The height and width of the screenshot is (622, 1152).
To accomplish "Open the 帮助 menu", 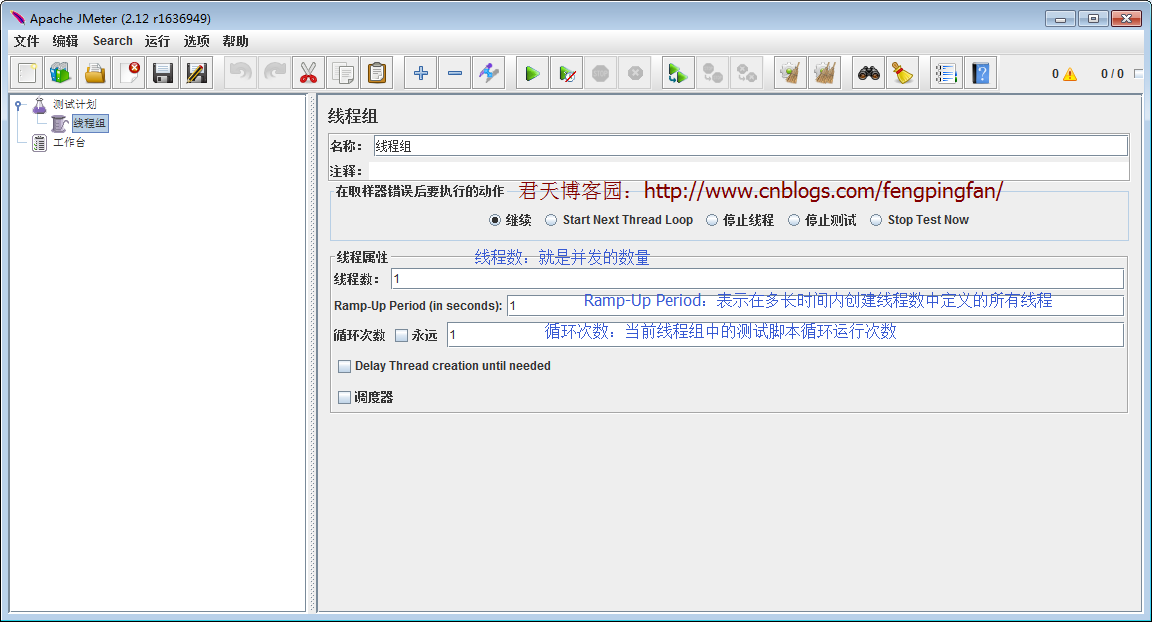I will point(235,41).
